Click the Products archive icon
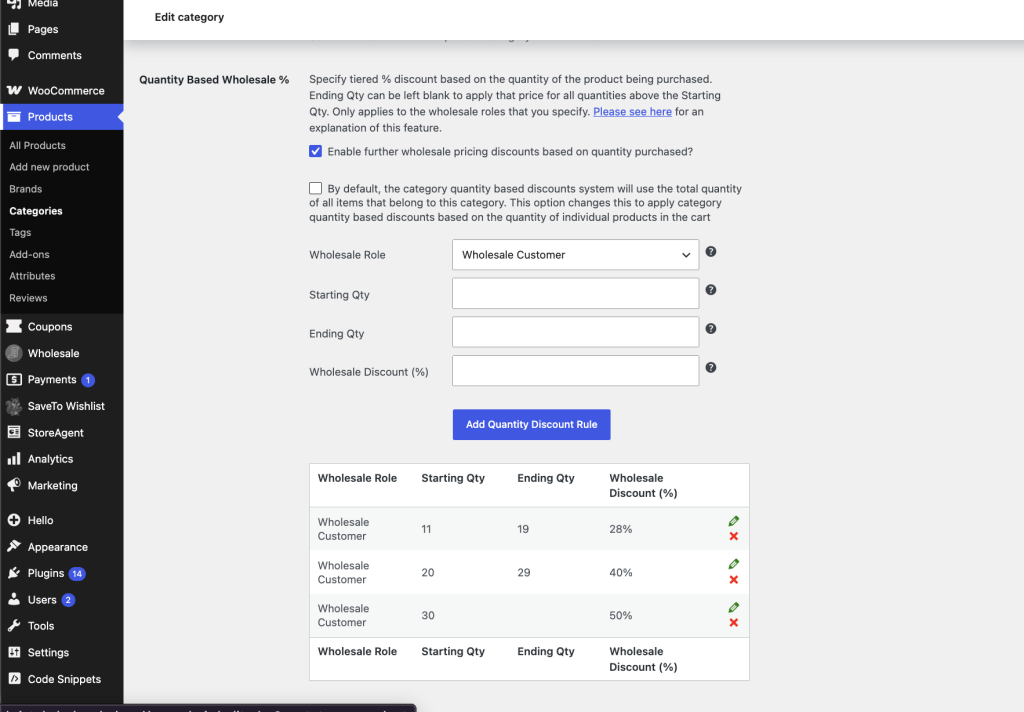The image size is (1024, 712). click(14, 117)
